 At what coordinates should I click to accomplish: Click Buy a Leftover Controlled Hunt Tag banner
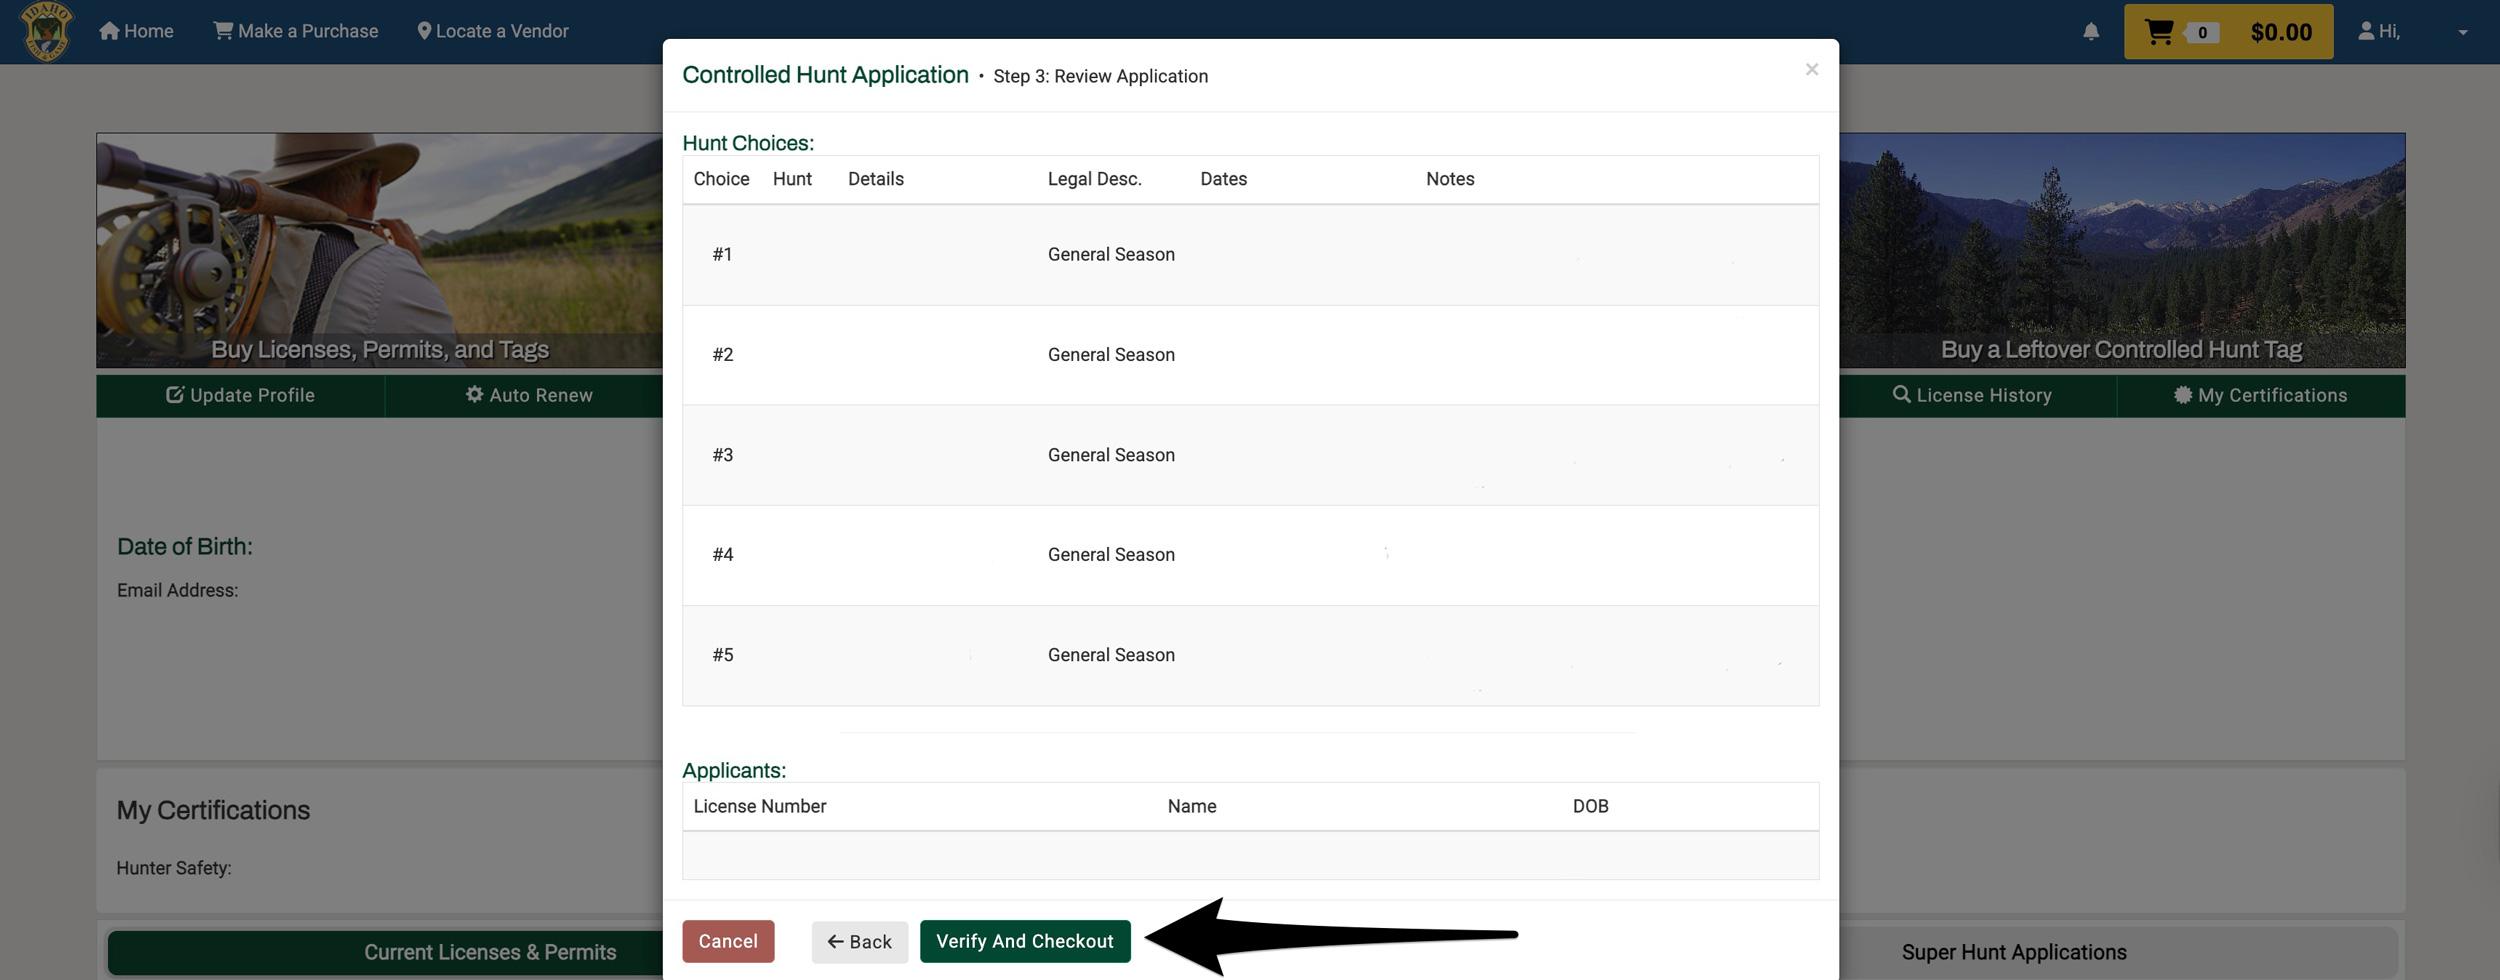tap(2120, 250)
